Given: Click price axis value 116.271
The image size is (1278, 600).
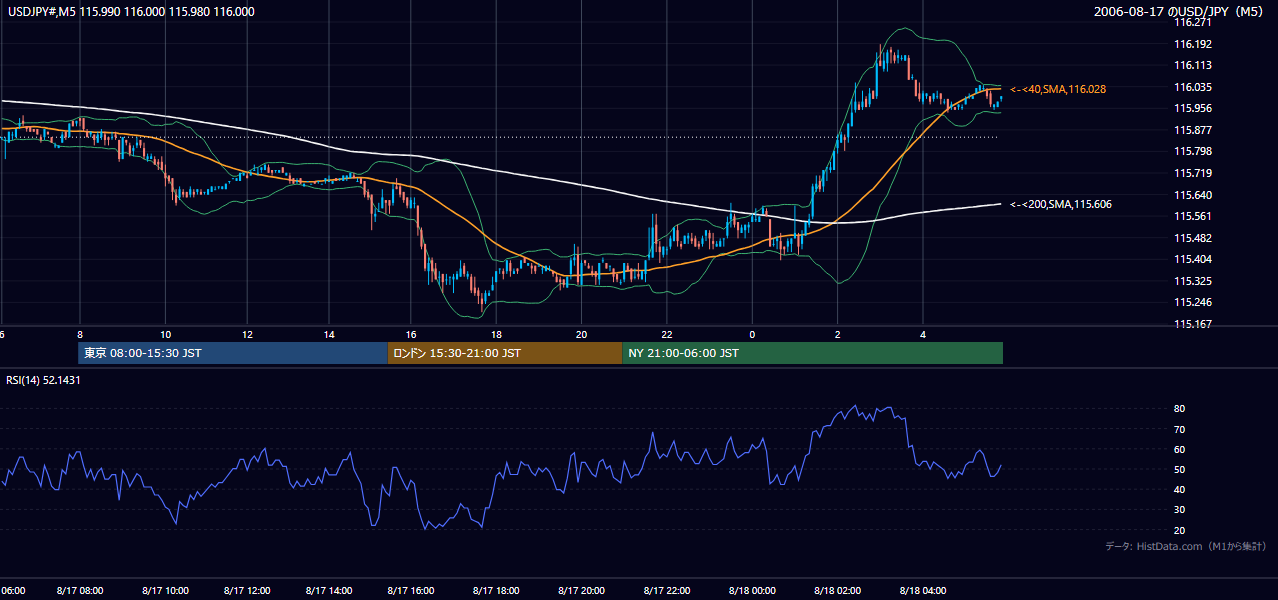Looking at the screenshot, I should [x=1193, y=22].
